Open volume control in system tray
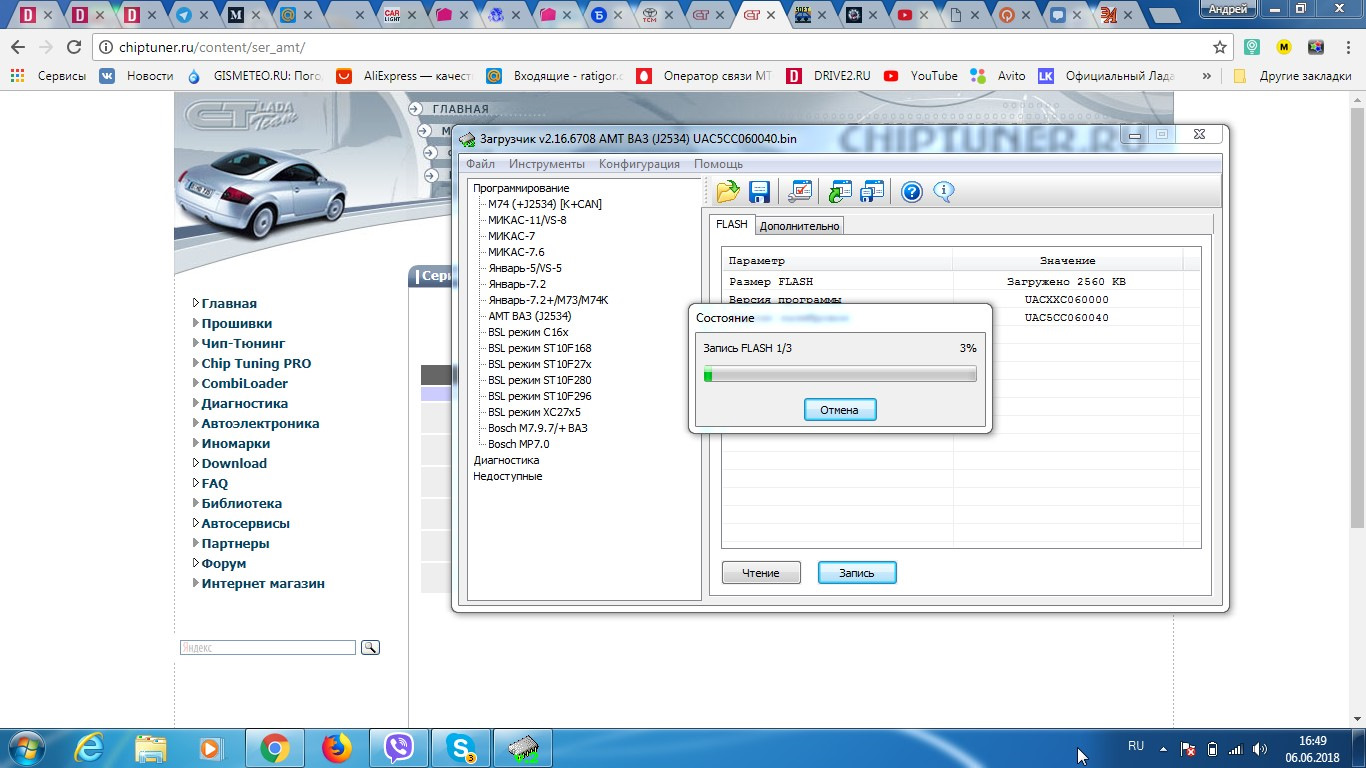The width and height of the screenshot is (1366, 768). pos(1260,748)
